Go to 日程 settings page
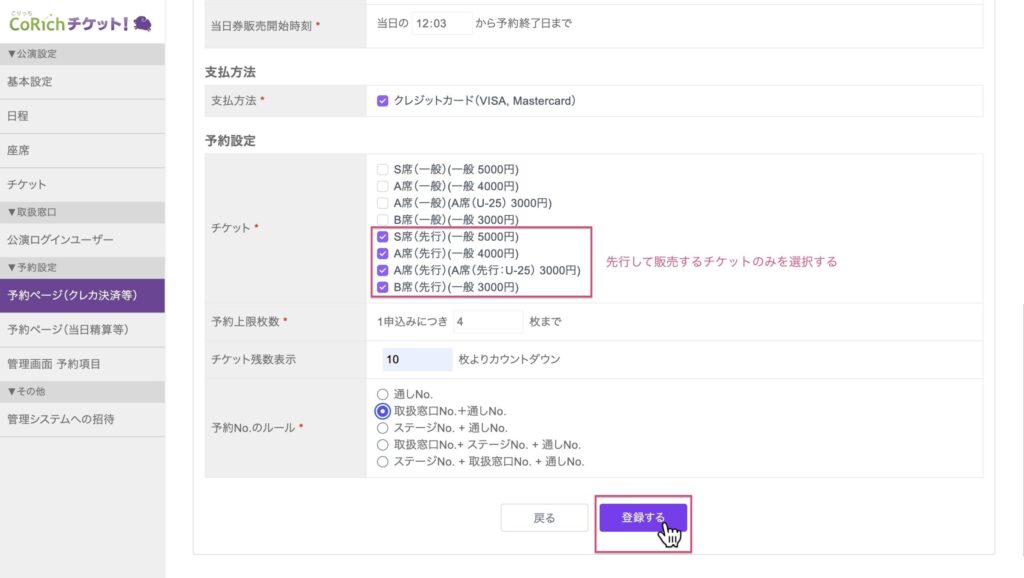This screenshot has width=1024, height=578. (x=18, y=116)
